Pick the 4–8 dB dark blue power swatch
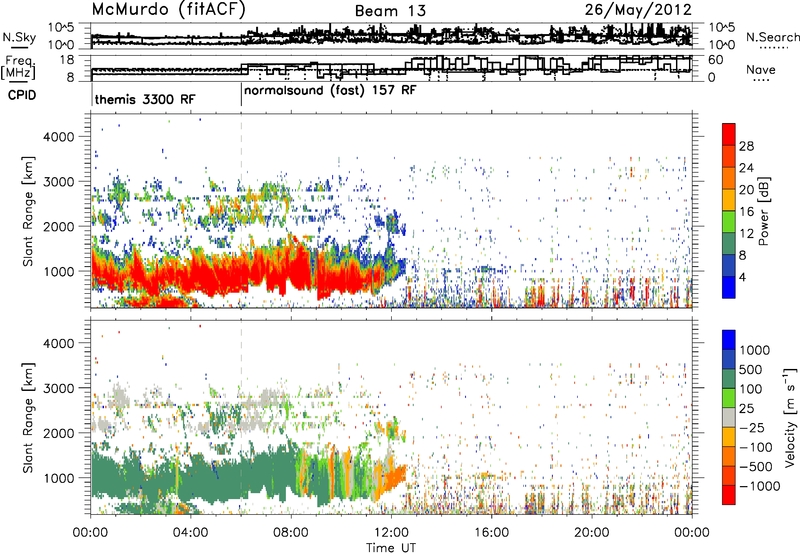Screen dimensions: 800x554 729,266
